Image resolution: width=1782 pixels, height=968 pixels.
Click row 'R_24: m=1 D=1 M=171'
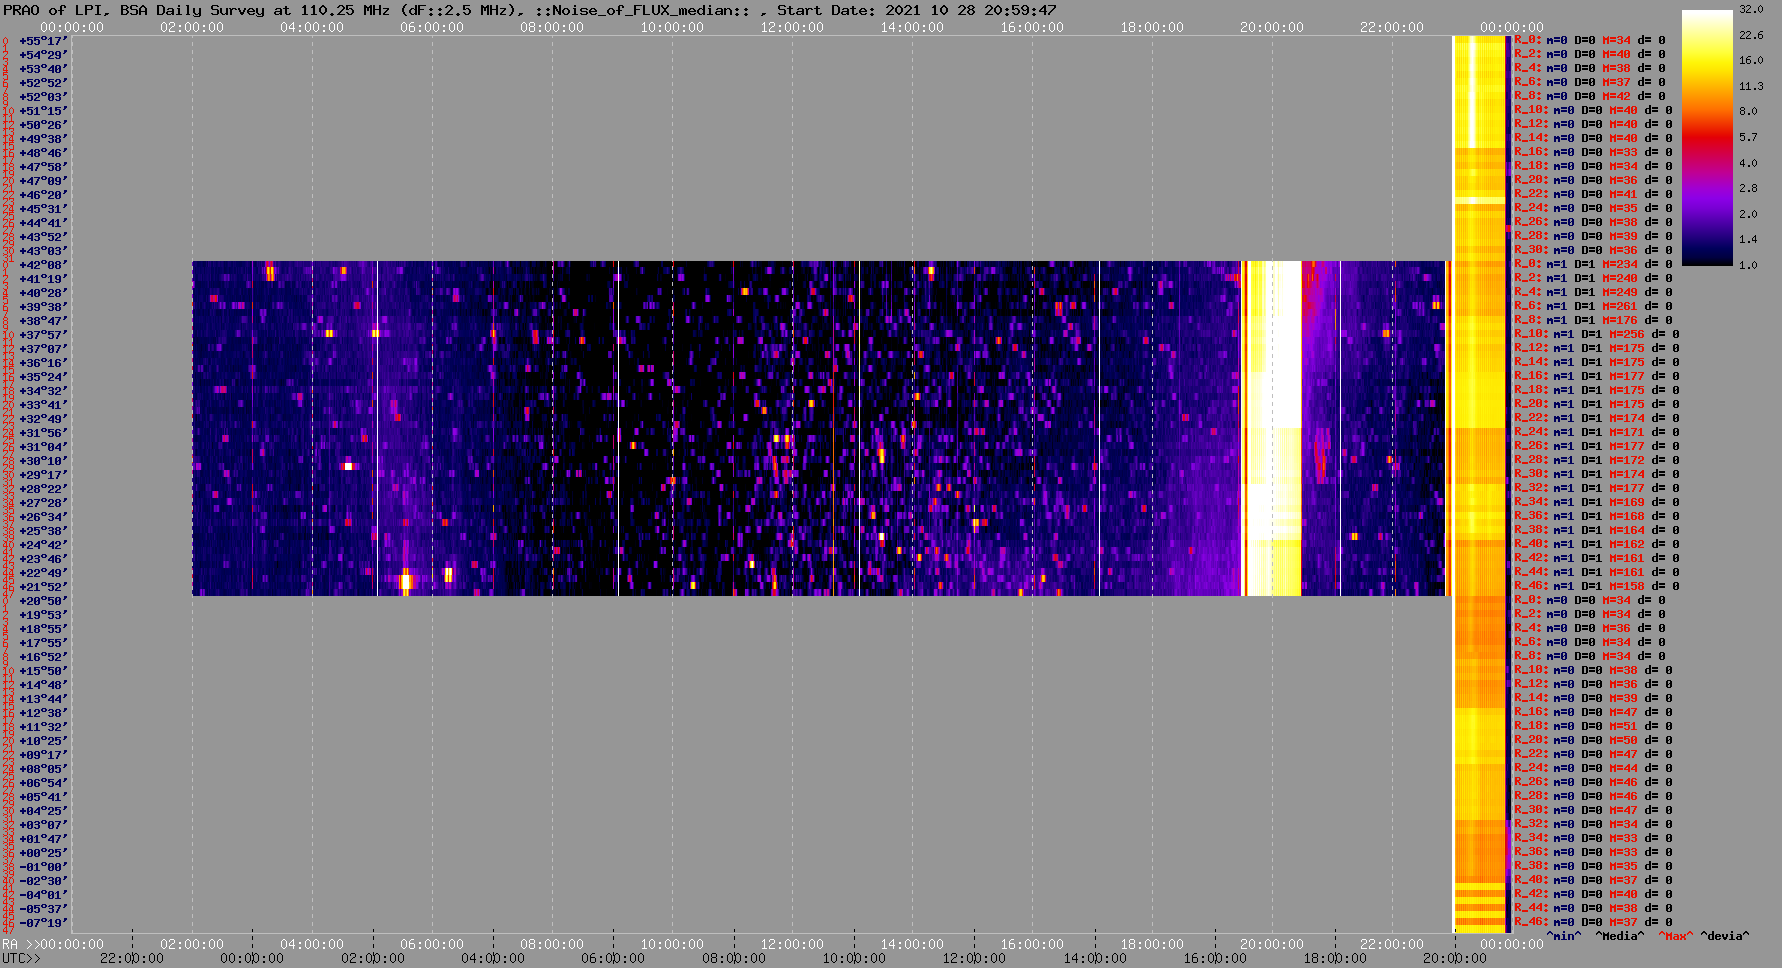tap(1597, 432)
